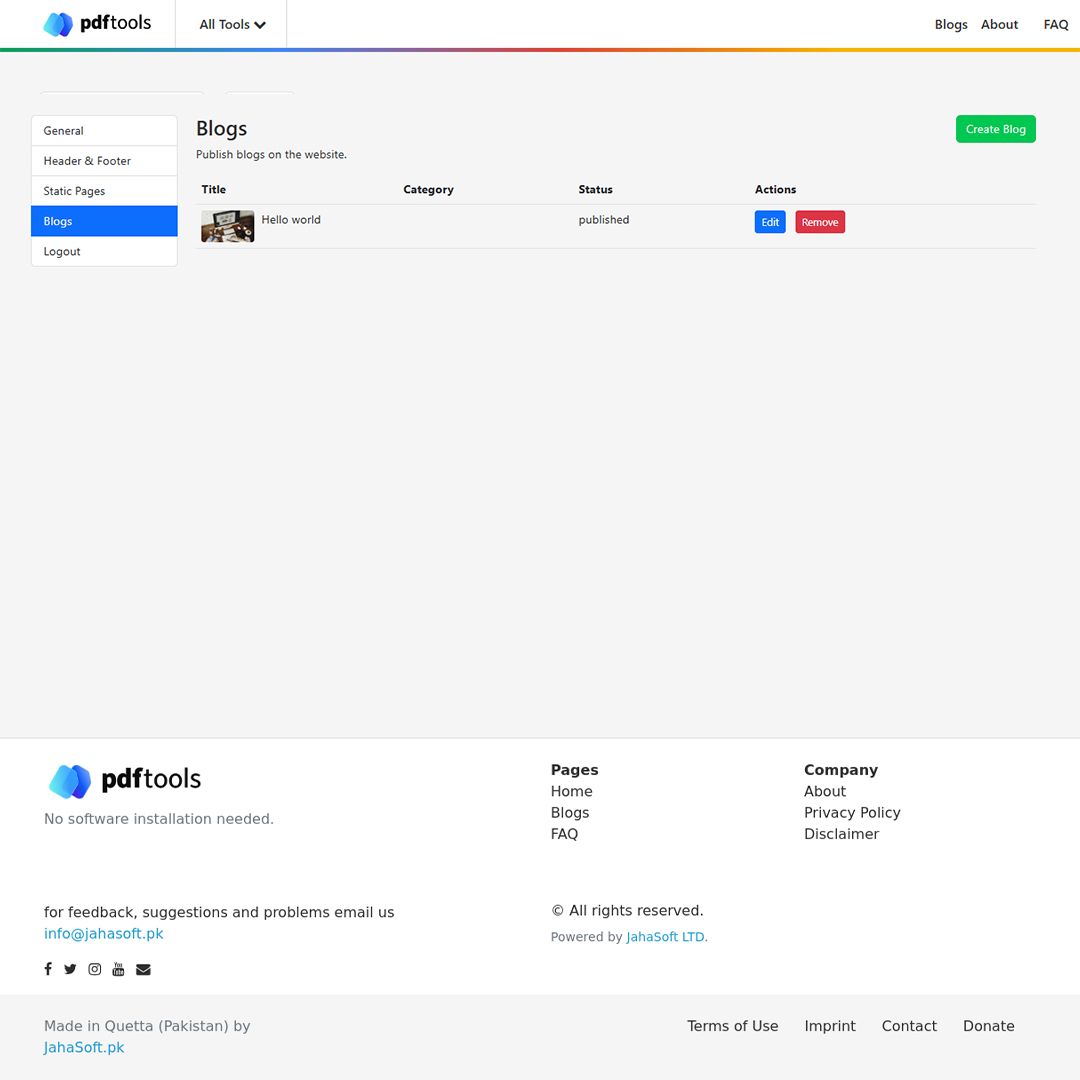Open the Hello world blog thumbnail

click(x=227, y=226)
